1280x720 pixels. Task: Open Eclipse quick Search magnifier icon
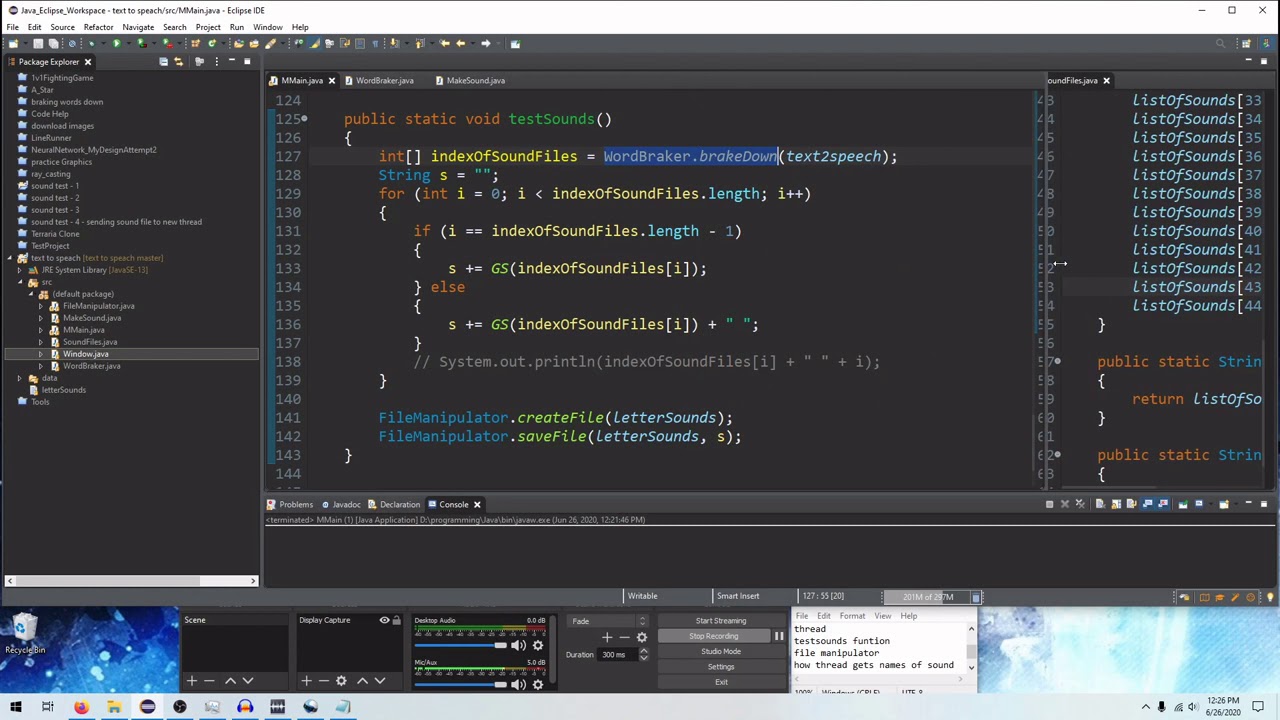click(1220, 43)
